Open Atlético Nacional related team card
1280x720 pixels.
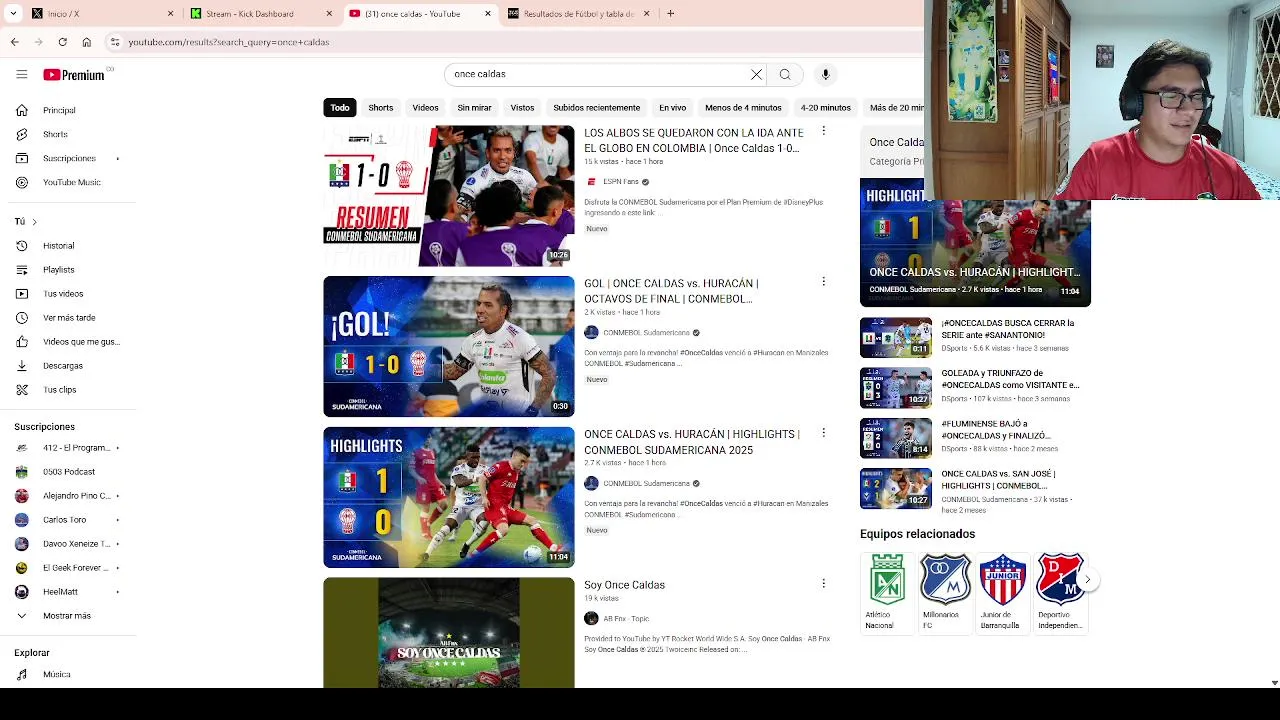click(887, 592)
